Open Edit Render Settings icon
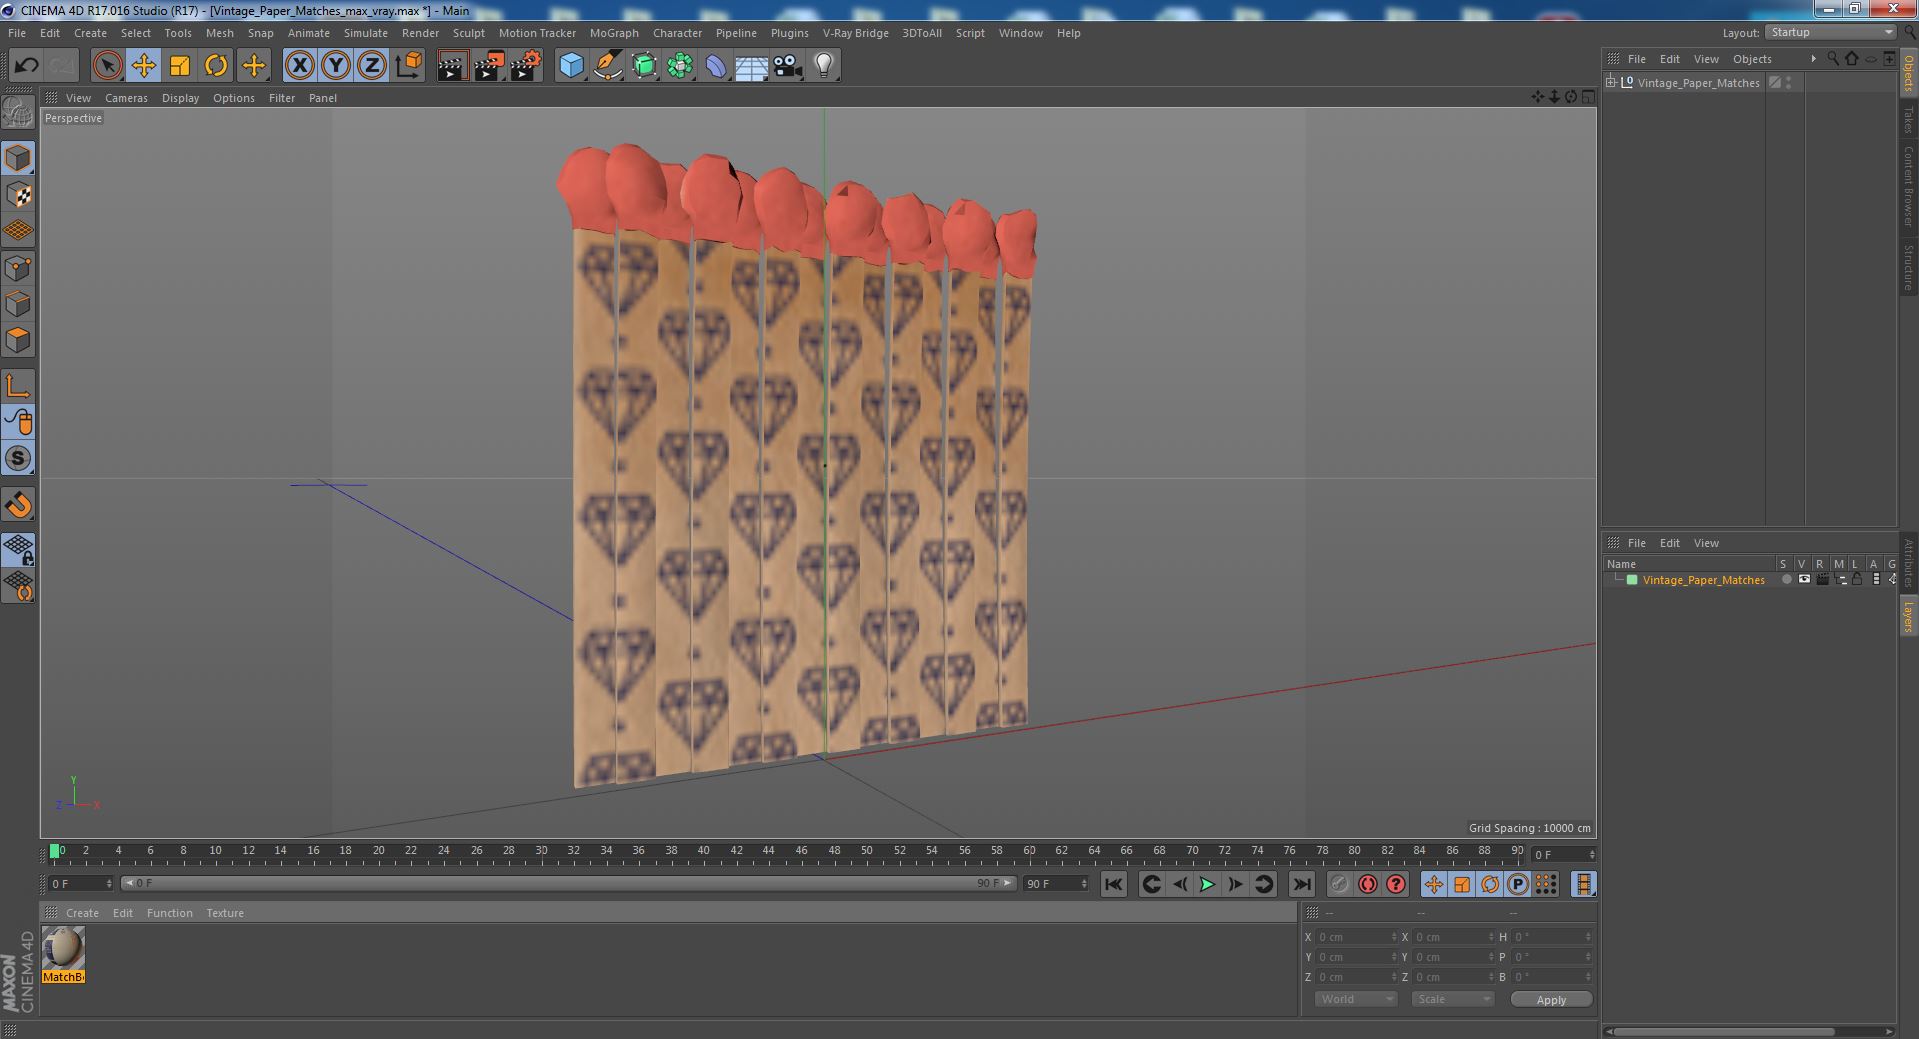The height and width of the screenshot is (1039, 1919). (525, 66)
